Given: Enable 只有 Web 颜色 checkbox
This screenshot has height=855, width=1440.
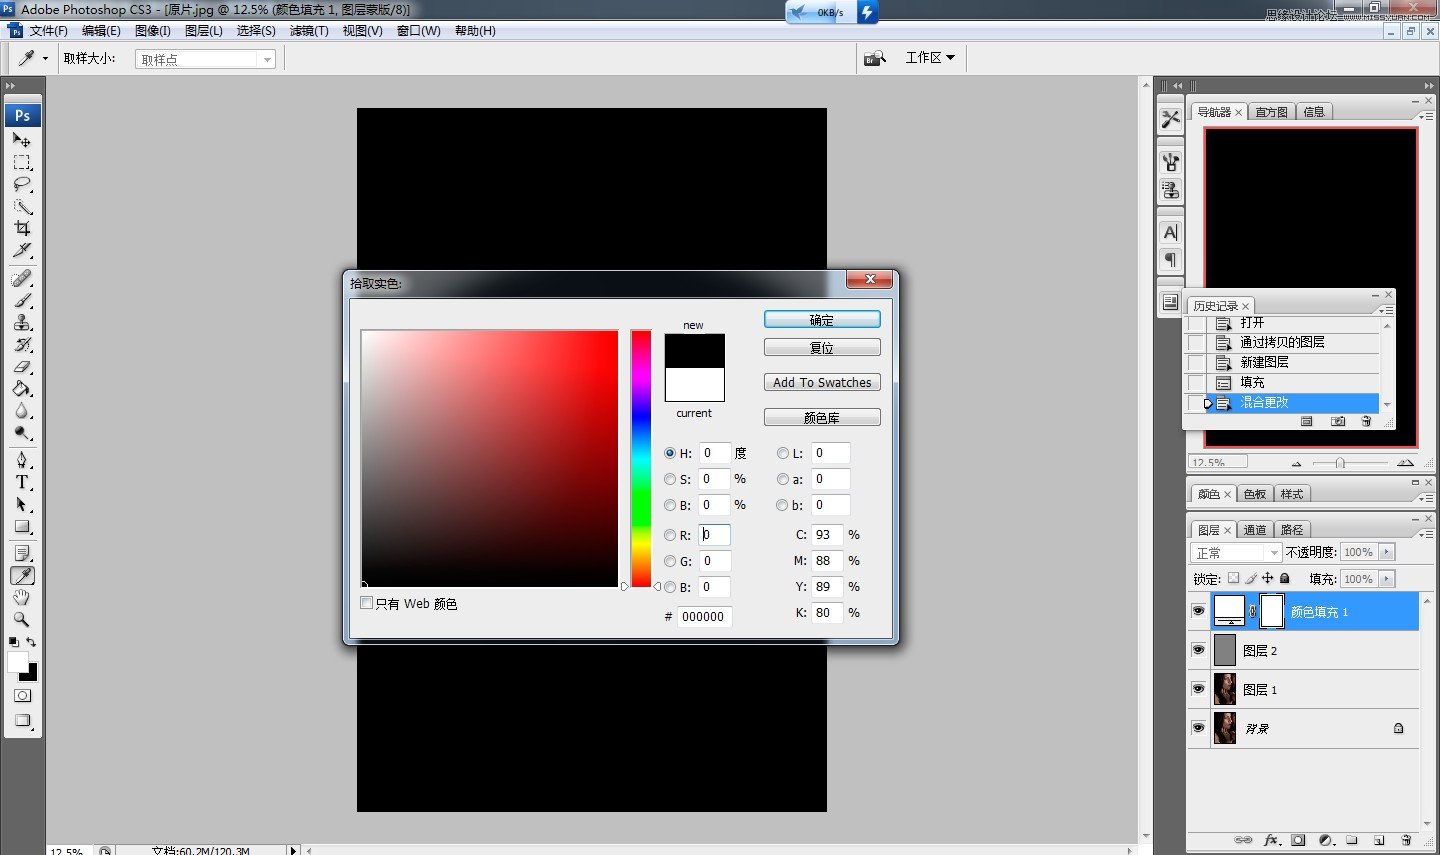Looking at the screenshot, I should point(367,603).
